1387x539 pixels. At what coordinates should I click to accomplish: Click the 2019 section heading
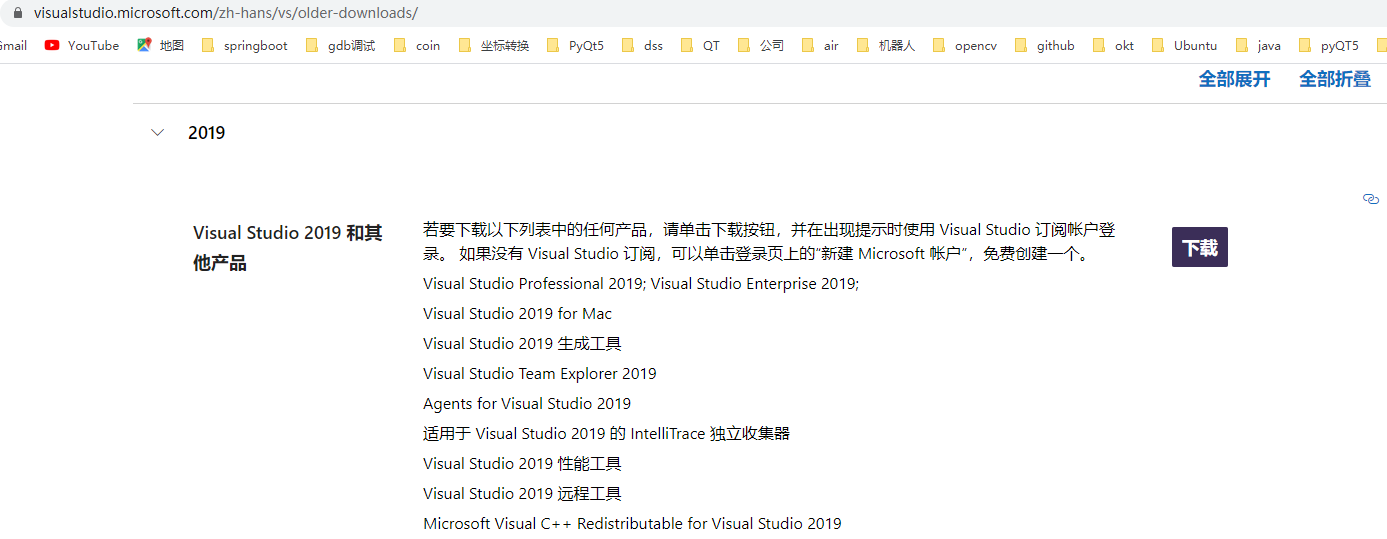click(x=207, y=132)
